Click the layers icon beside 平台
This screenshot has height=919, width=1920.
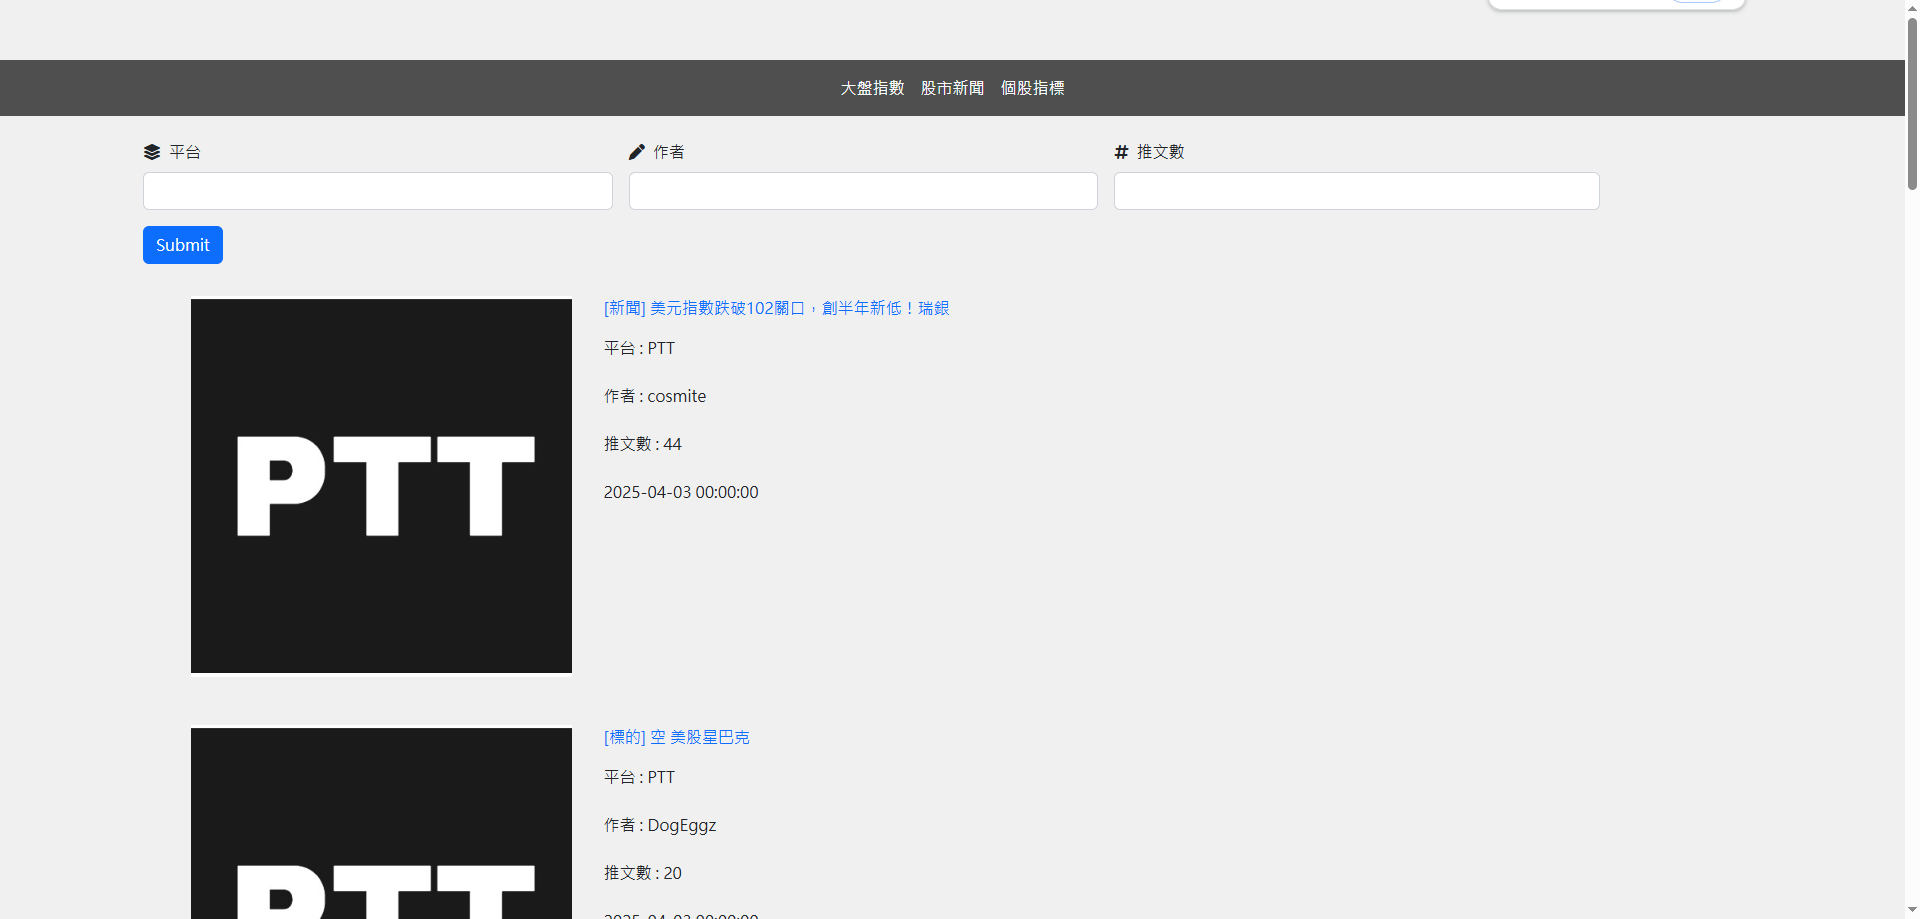point(152,152)
